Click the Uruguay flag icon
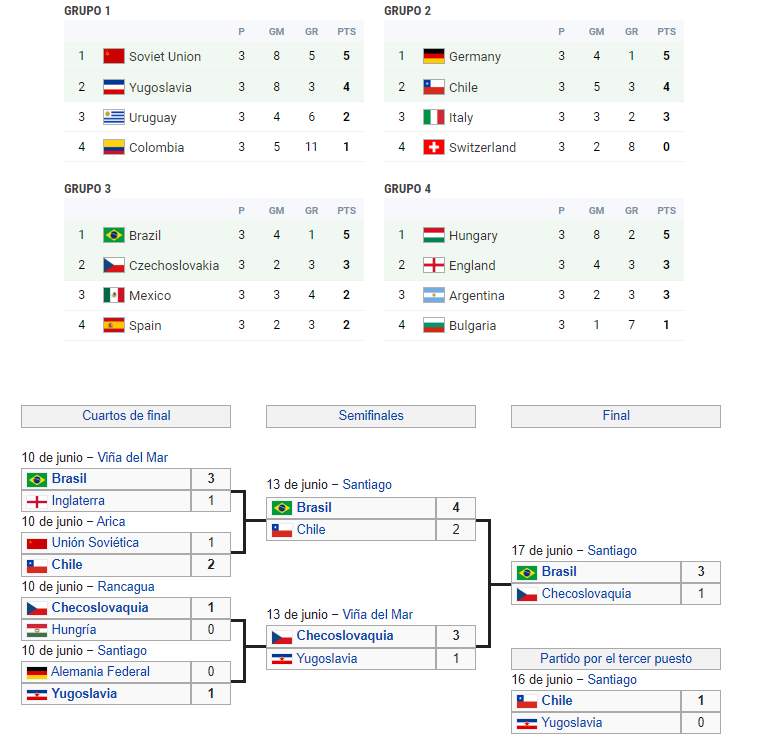The height and width of the screenshot is (751, 760). click(114, 117)
